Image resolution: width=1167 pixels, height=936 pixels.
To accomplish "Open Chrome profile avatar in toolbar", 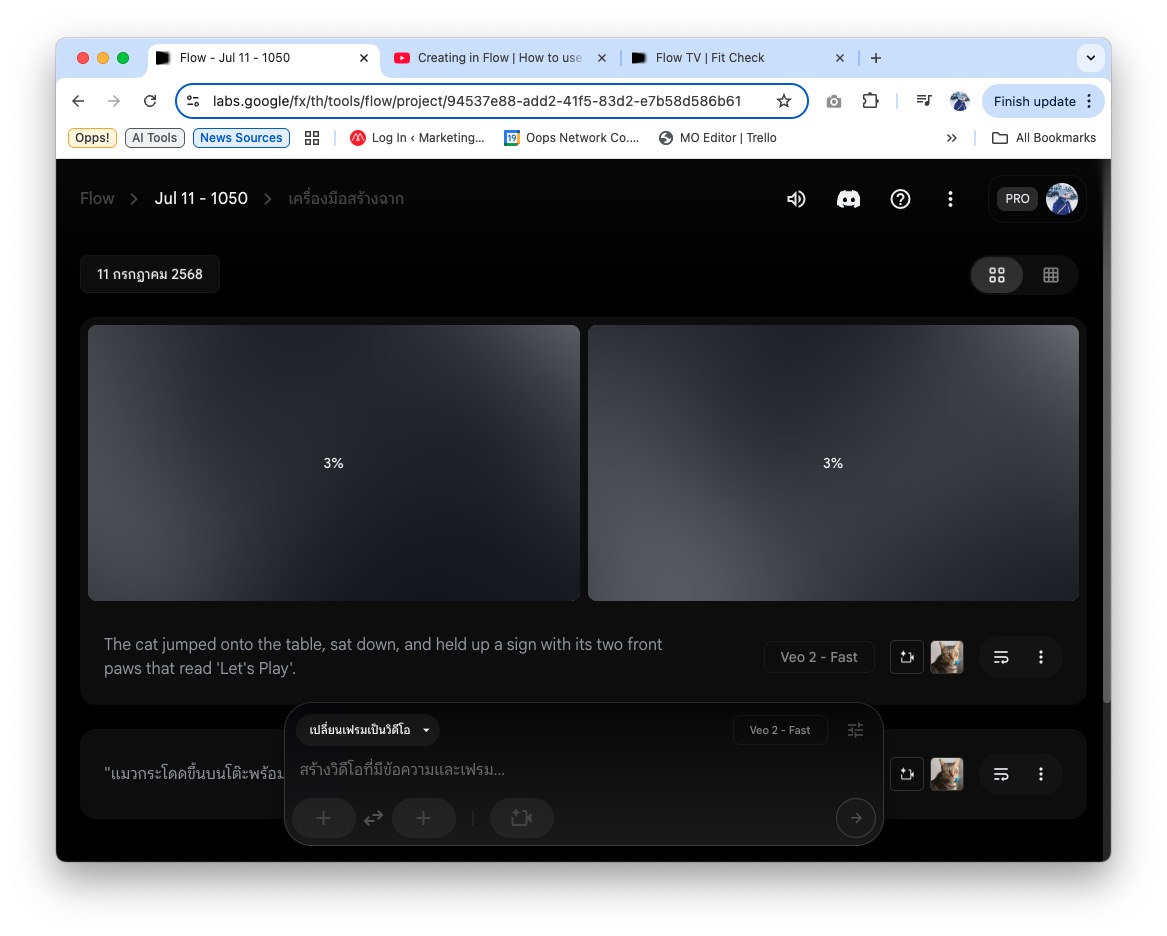I will pos(959,101).
